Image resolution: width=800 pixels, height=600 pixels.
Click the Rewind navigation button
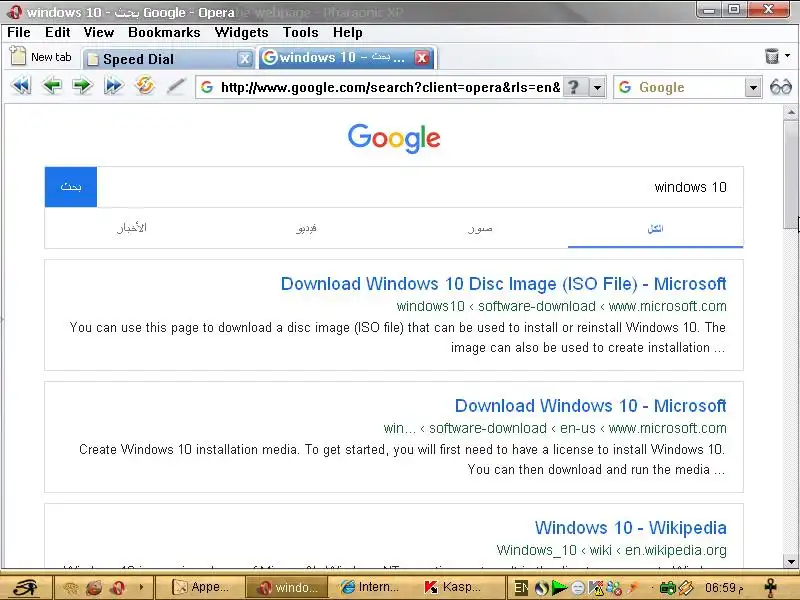pyautogui.click(x=21, y=86)
